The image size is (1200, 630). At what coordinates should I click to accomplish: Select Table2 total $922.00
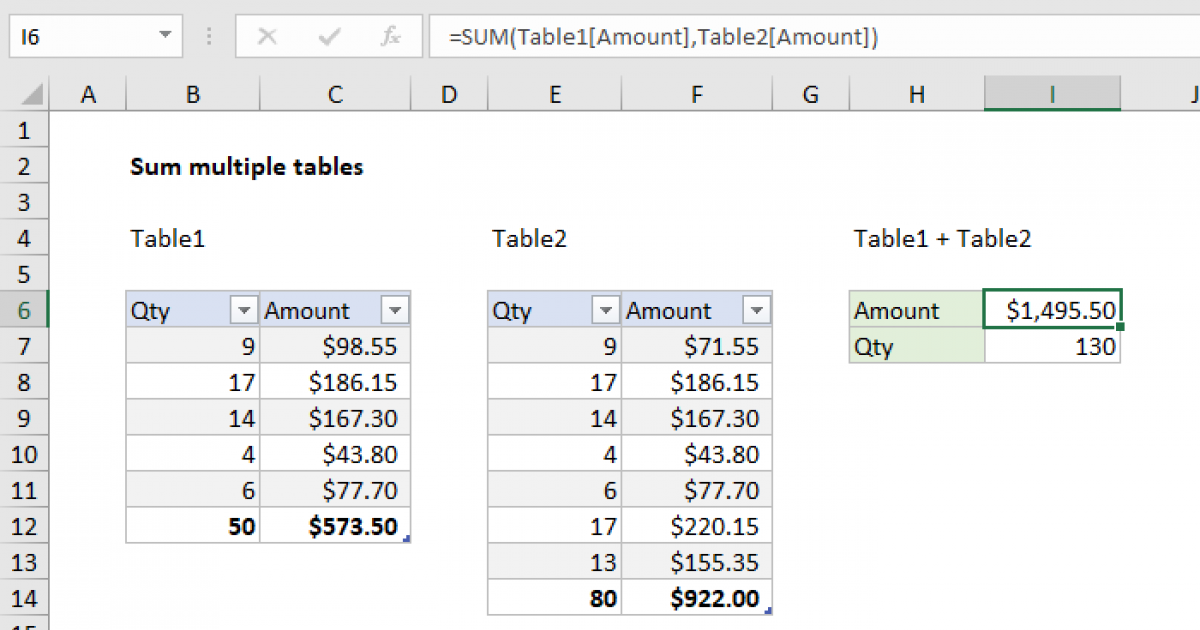pyautogui.click(x=697, y=599)
